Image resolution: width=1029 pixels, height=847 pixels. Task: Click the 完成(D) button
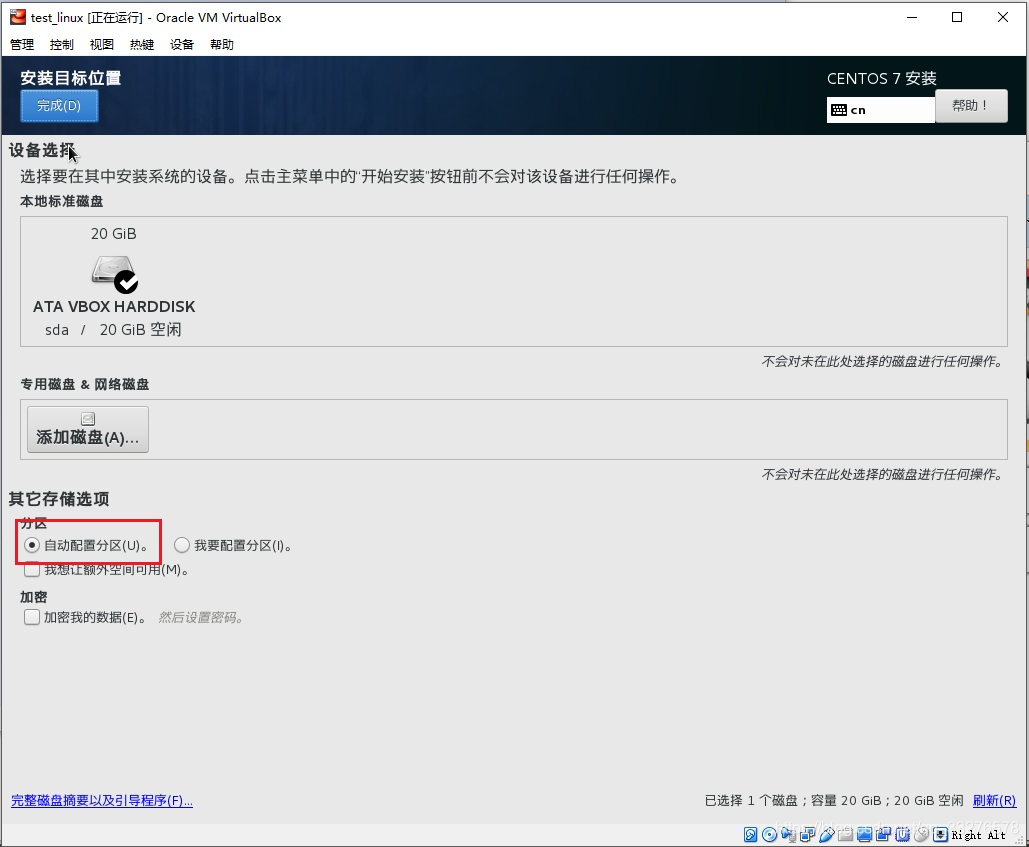click(x=59, y=106)
